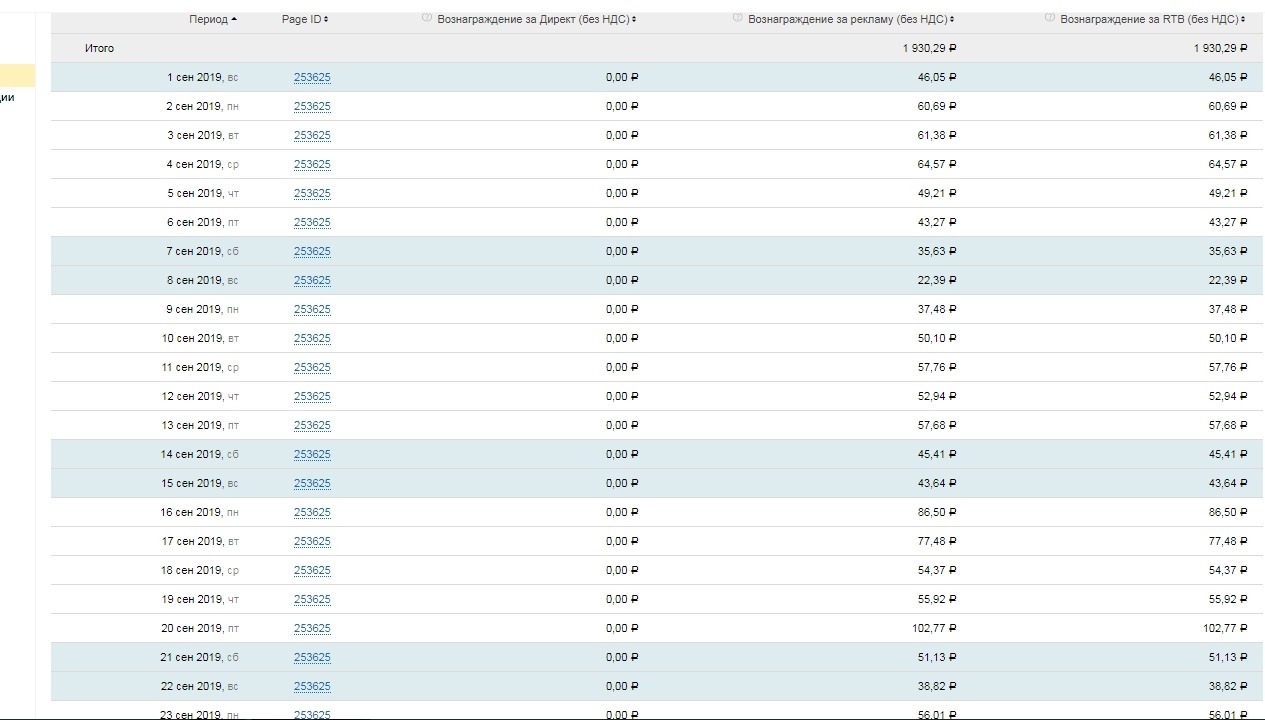Screen dimensions: 1265x720
Task: Click the date cell 5 сен 2019, чт
Action: pos(203,193)
